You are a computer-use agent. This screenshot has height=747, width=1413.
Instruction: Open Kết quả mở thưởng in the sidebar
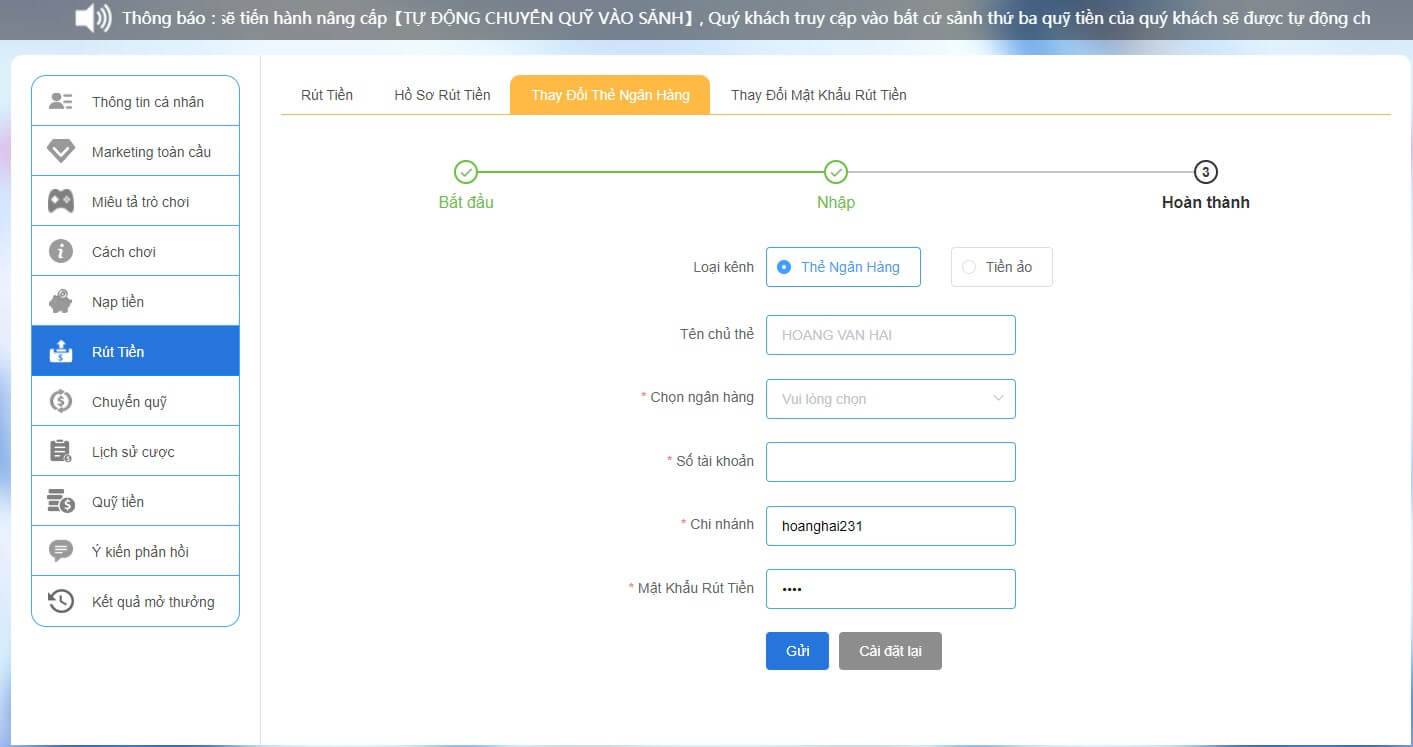[x=136, y=601]
